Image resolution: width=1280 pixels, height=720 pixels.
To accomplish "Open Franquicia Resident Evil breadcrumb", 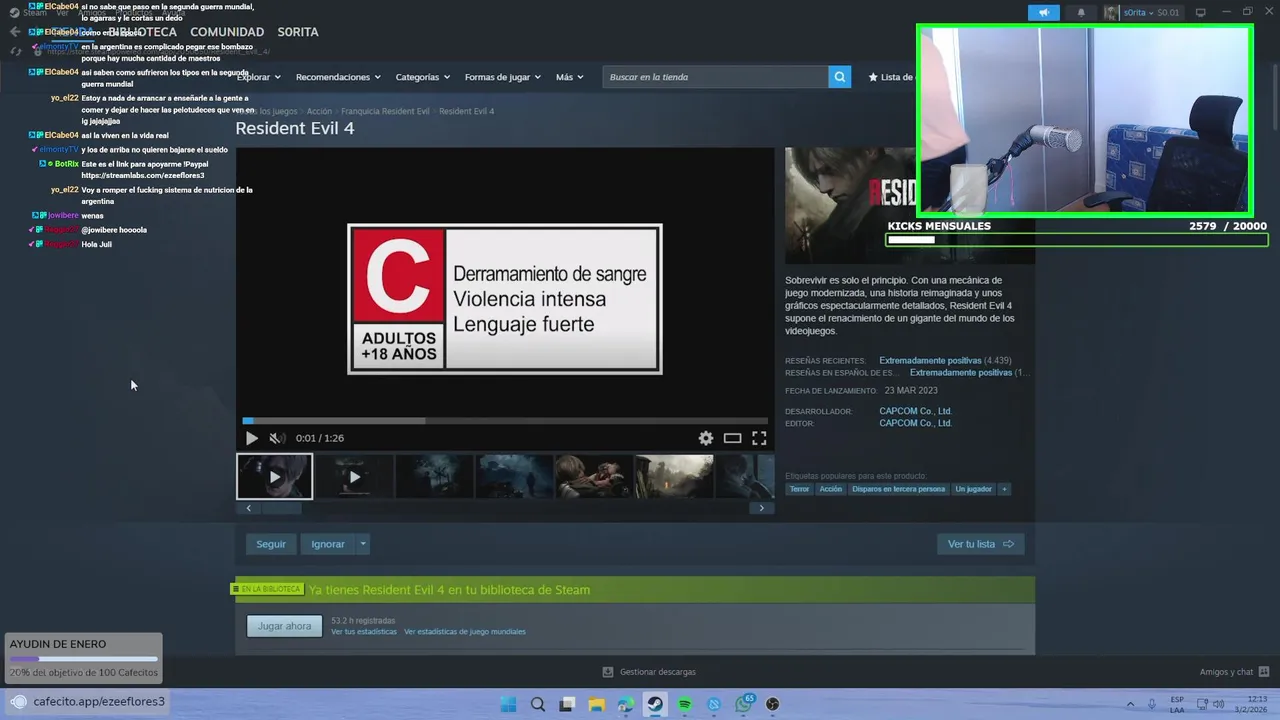I will [x=385, y=111].
